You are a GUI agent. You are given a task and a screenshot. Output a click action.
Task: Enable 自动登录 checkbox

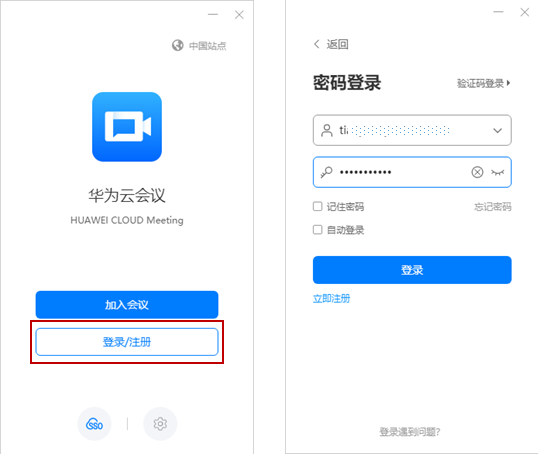click(x=318, y=230)
